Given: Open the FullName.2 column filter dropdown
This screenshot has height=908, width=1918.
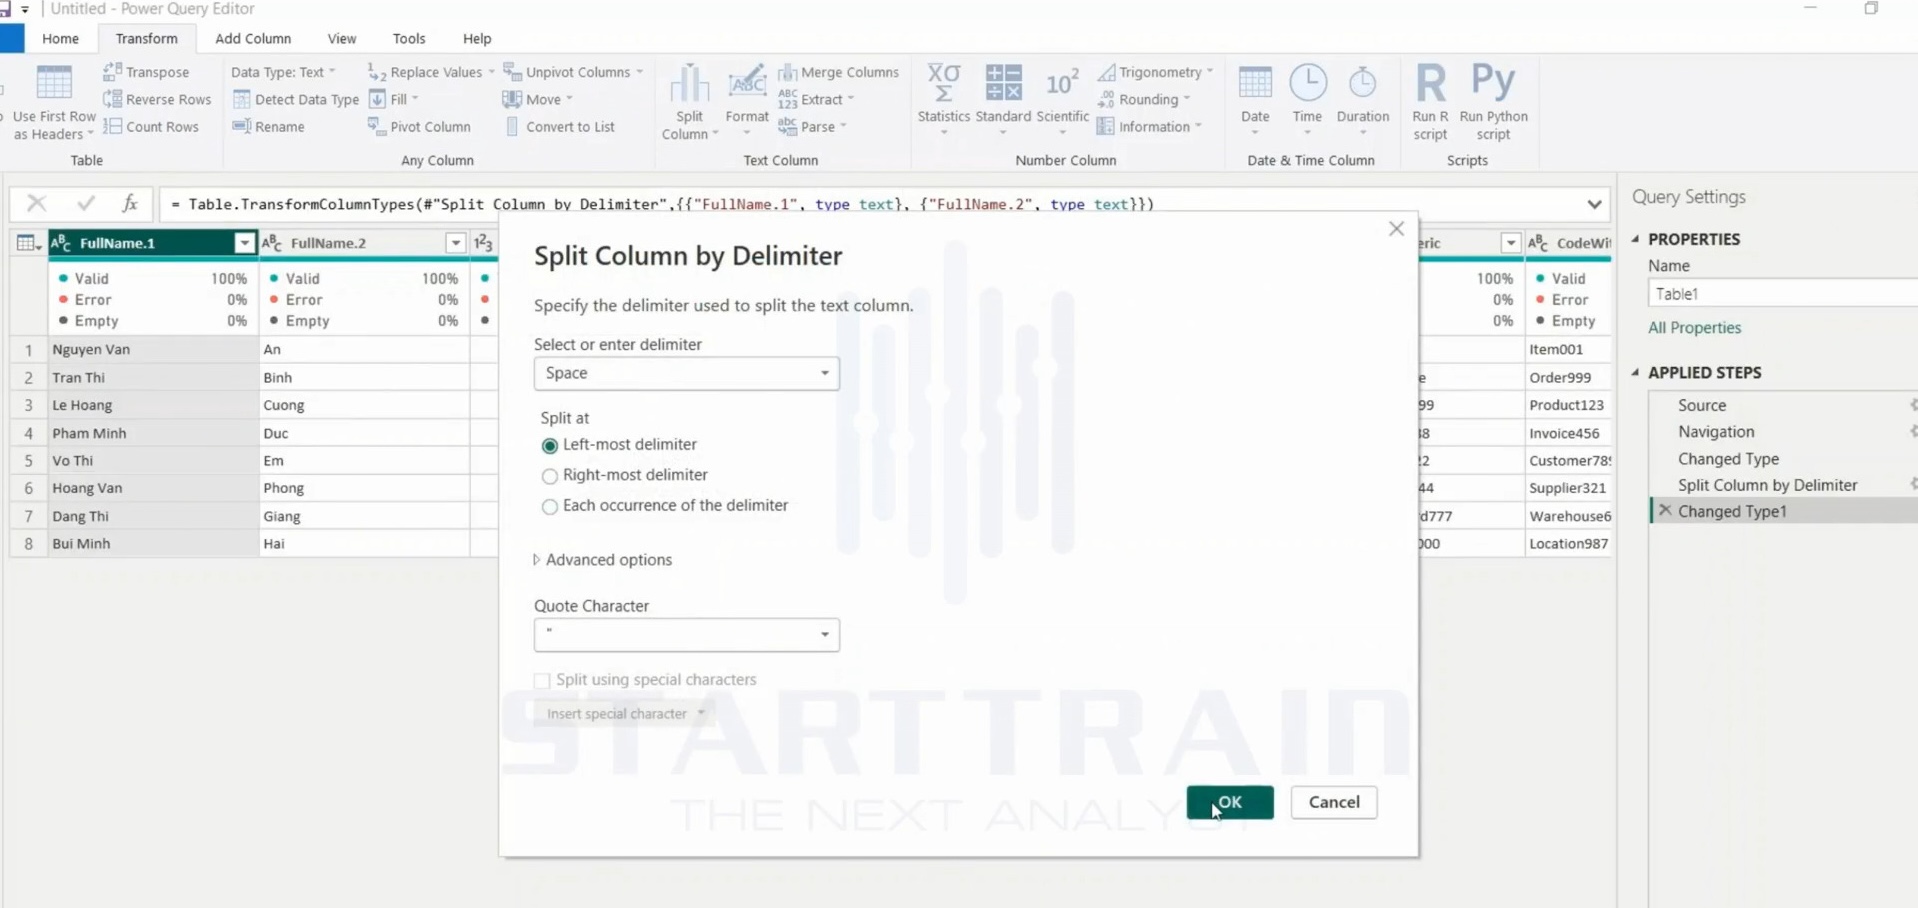Looking at the screenshot, I should point(455,243).
